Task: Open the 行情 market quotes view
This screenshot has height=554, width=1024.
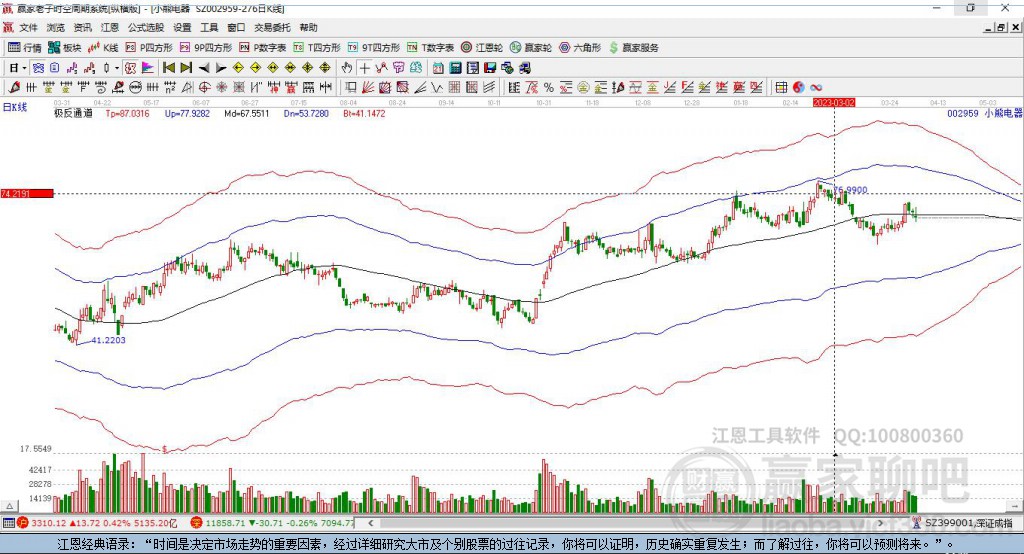Action: 25,48
